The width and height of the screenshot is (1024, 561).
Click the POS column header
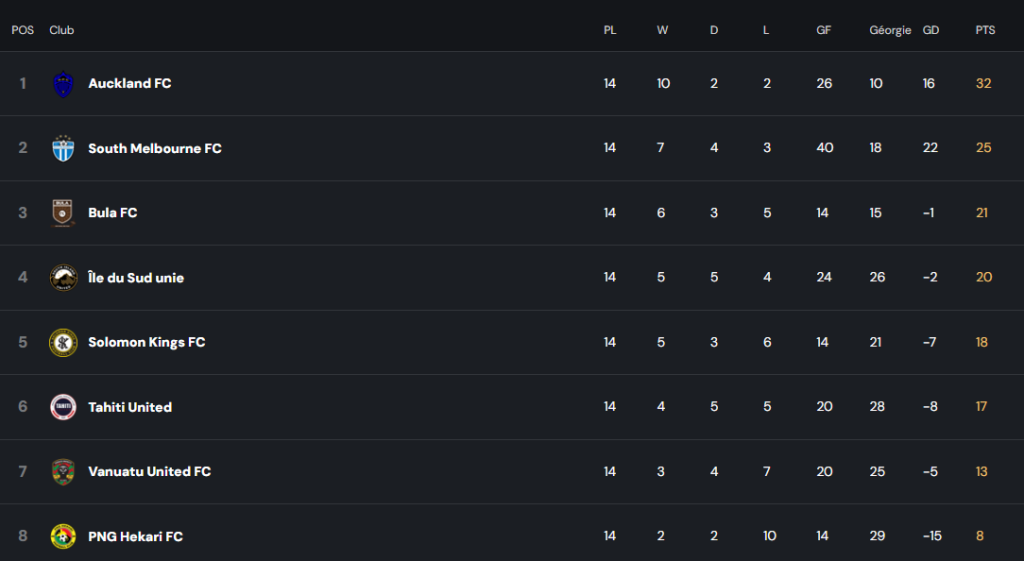[x=23, y=30]
